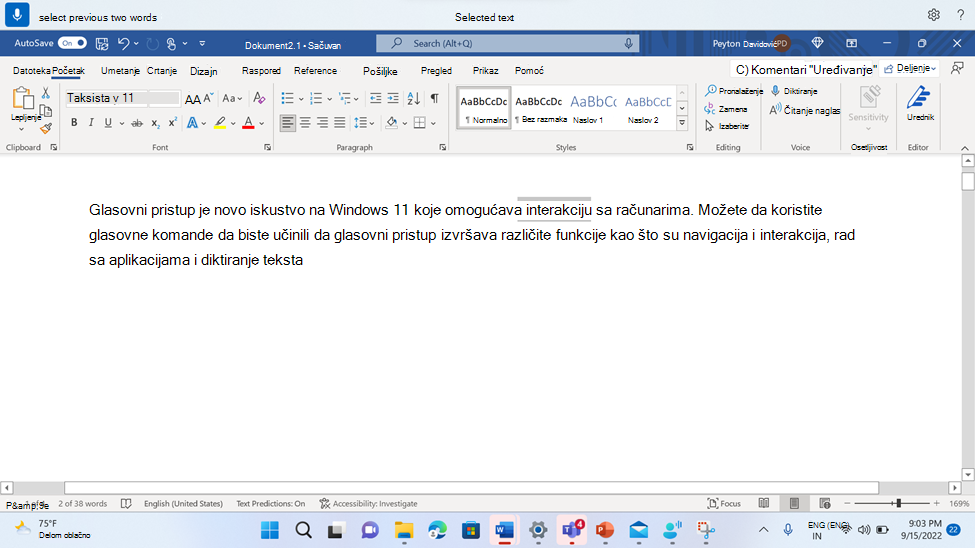The image size is (975, 548).
Task: Adjust the zoom slider handle
Action: [899, 503]
